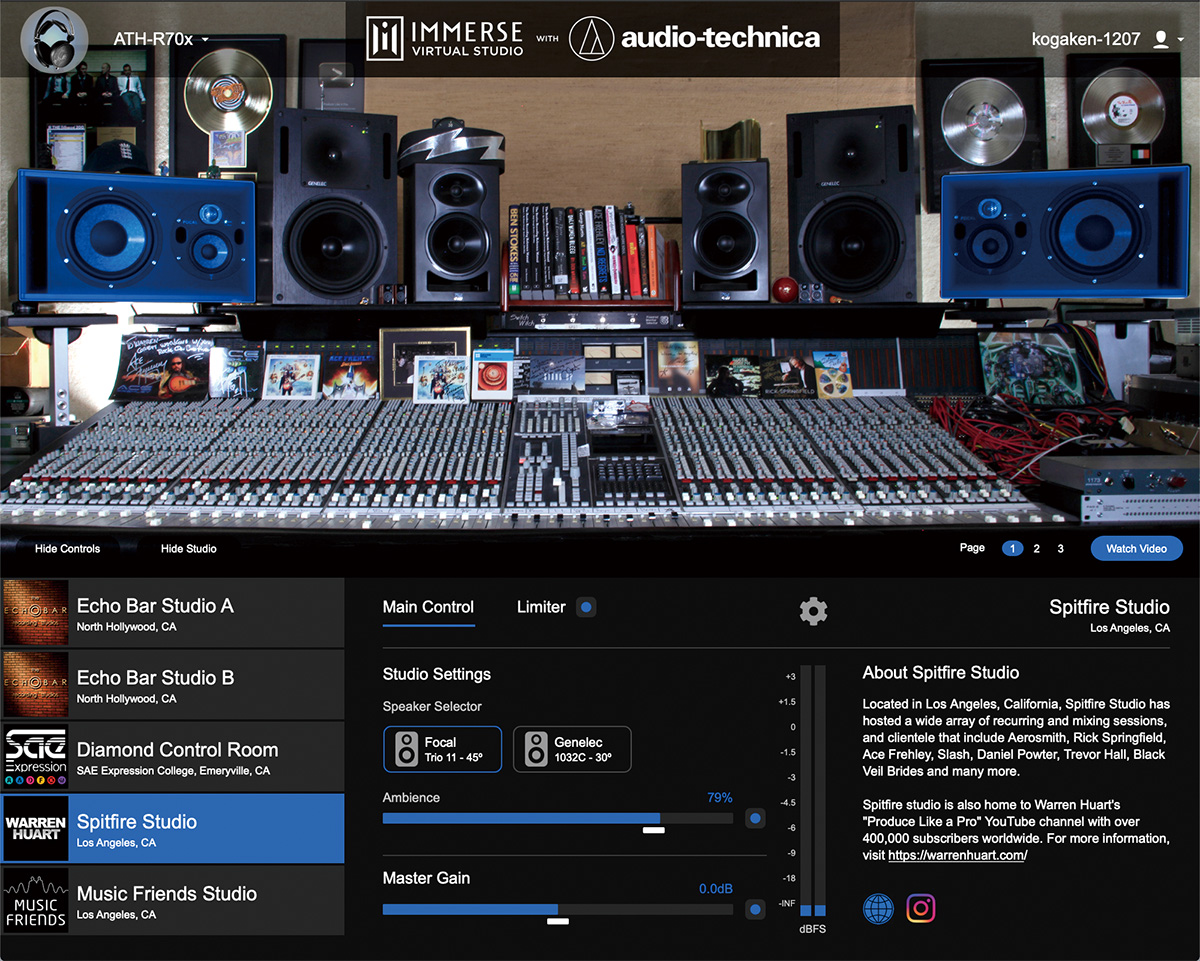Go to photo page 2
The width and height of the screenshot is (1200, 961).
(1037, 549)
